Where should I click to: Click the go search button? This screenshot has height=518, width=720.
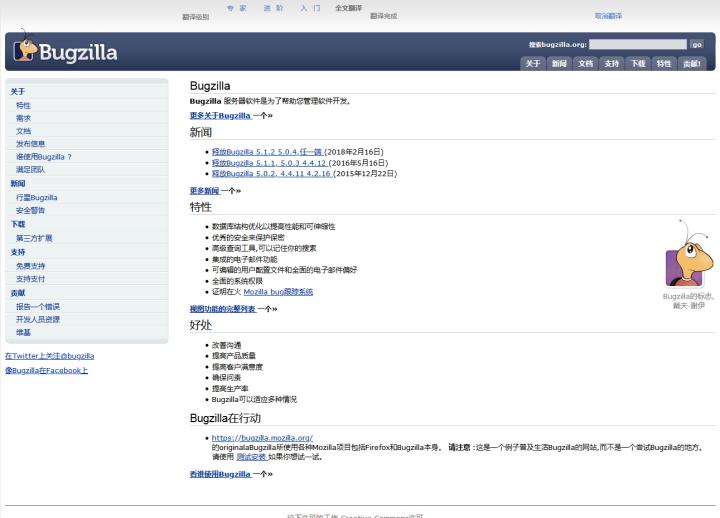697,44
